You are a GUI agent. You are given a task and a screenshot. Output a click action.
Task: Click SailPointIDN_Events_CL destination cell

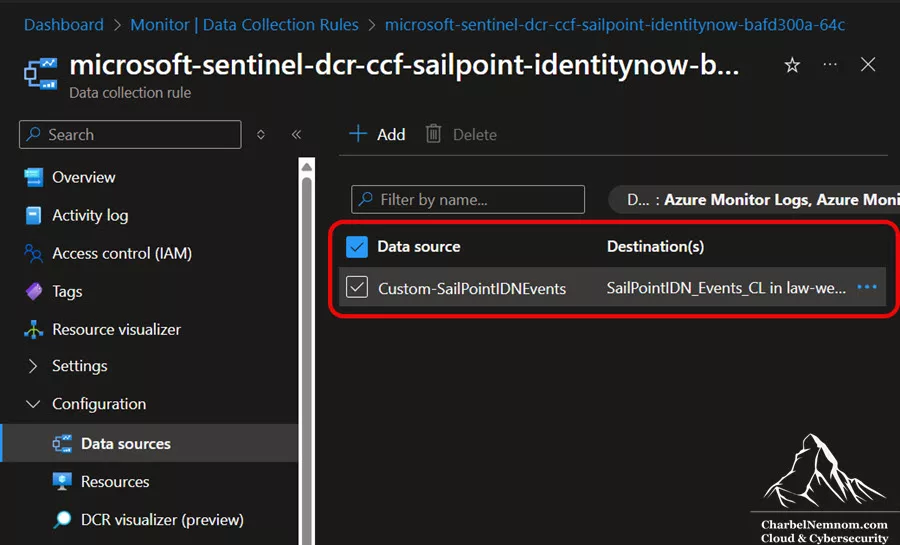point(726,288)
